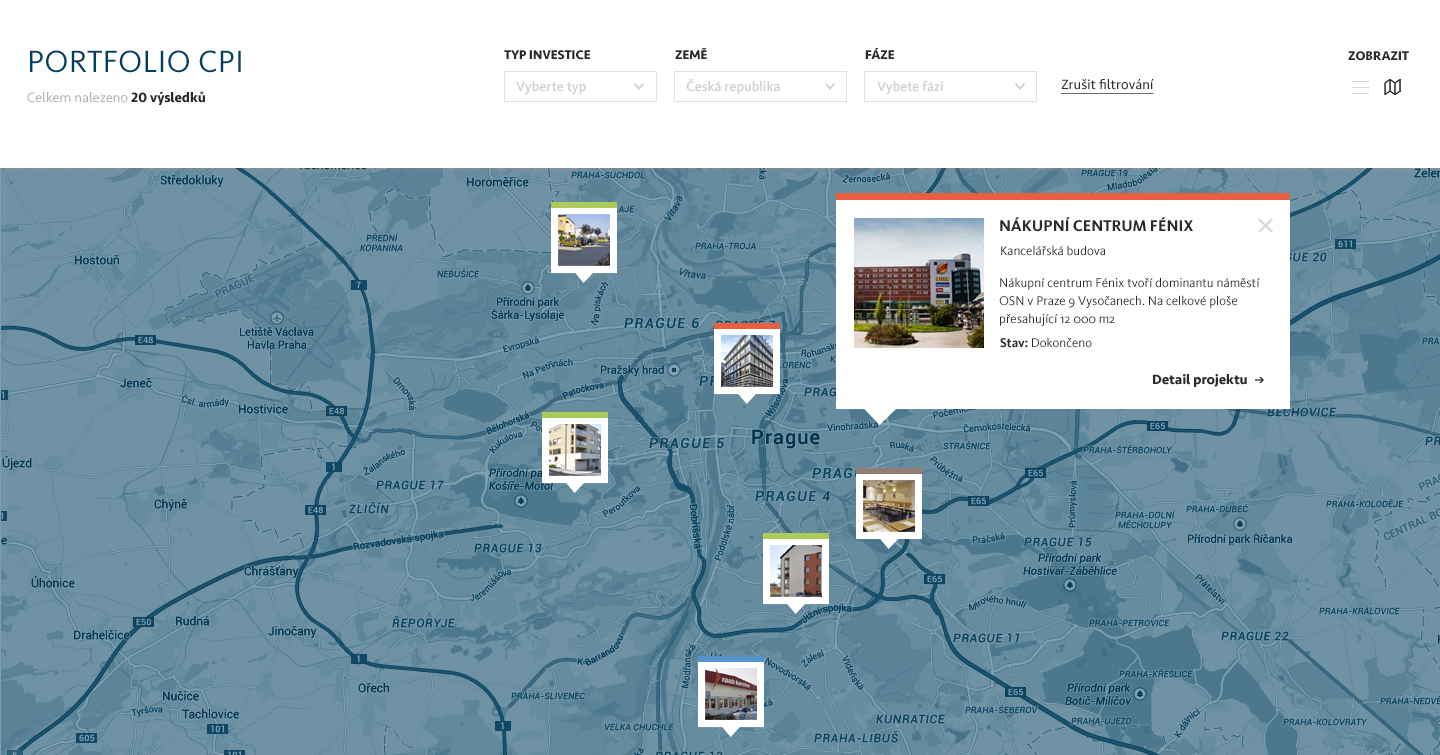The image size is (1440, 755).
Task: Open the Země dropdown showing Česká republika
Action: coord(760,86)
